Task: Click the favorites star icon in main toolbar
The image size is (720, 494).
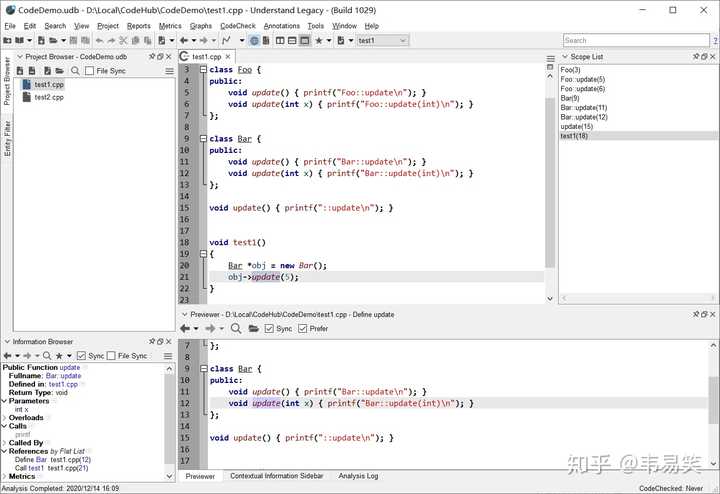Action: point(319,40)
